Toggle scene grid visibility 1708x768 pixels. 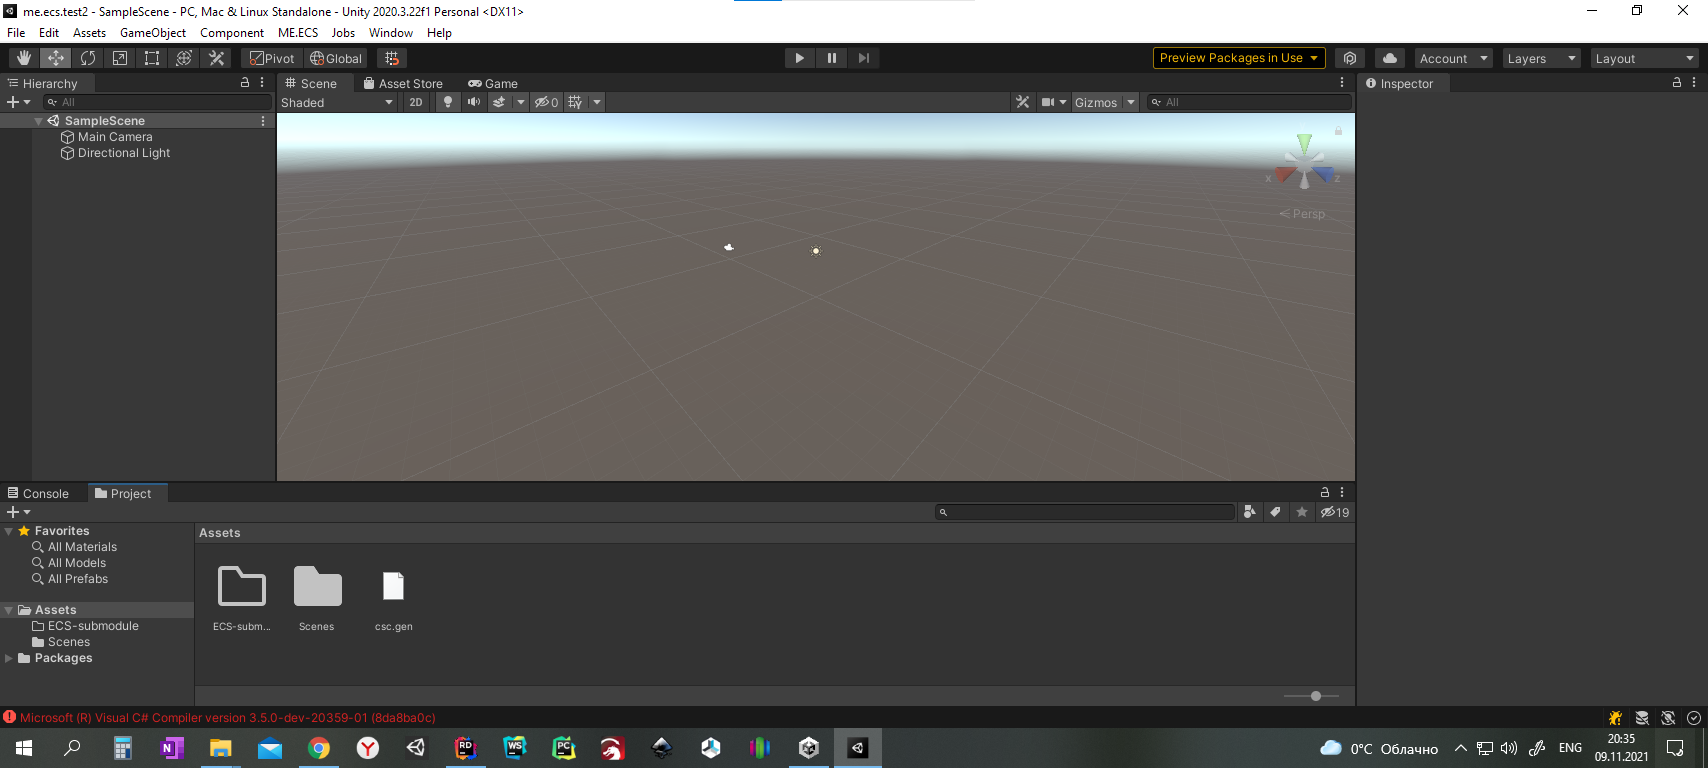(575, 102)
